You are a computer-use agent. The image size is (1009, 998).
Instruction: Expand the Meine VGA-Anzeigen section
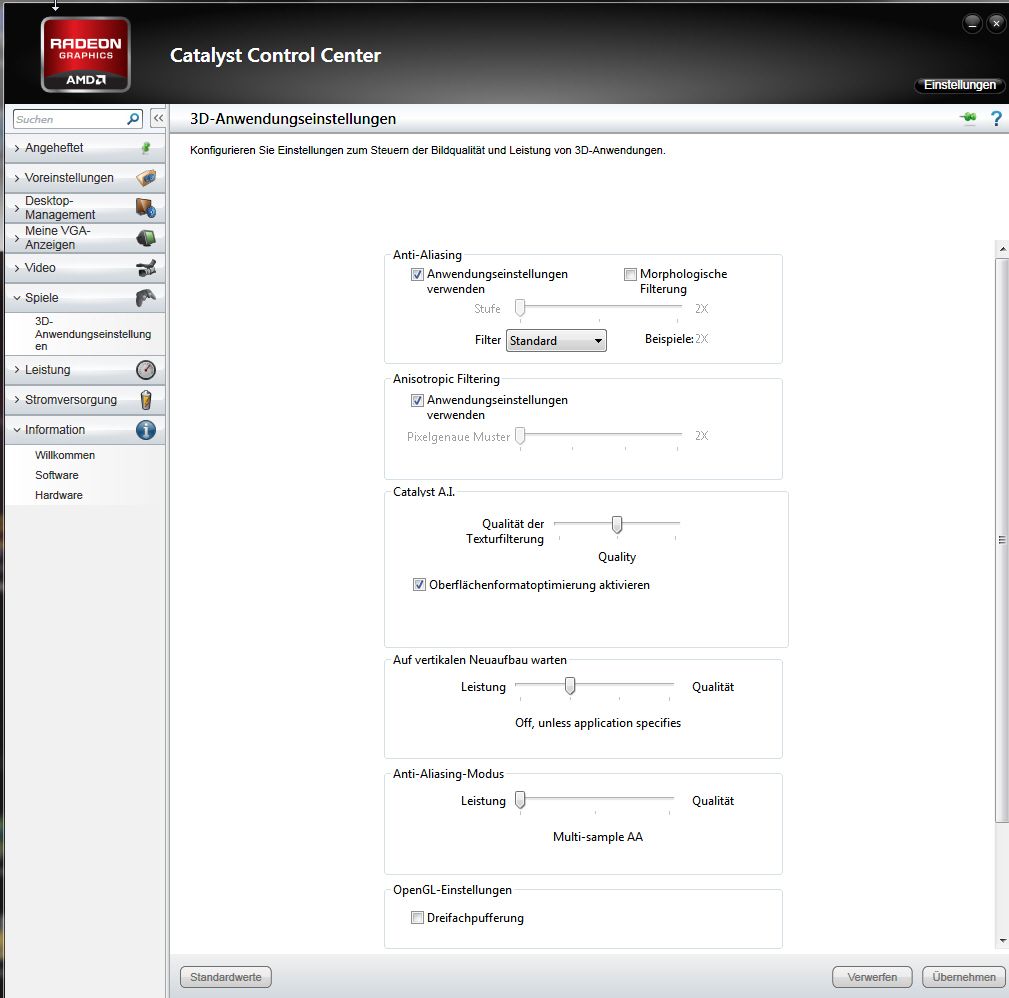17,238
